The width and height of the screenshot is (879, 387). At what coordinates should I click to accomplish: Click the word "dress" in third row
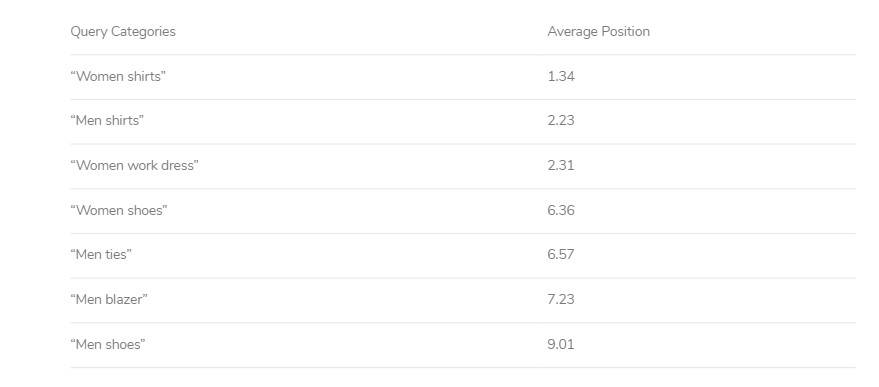pos(178,165)
